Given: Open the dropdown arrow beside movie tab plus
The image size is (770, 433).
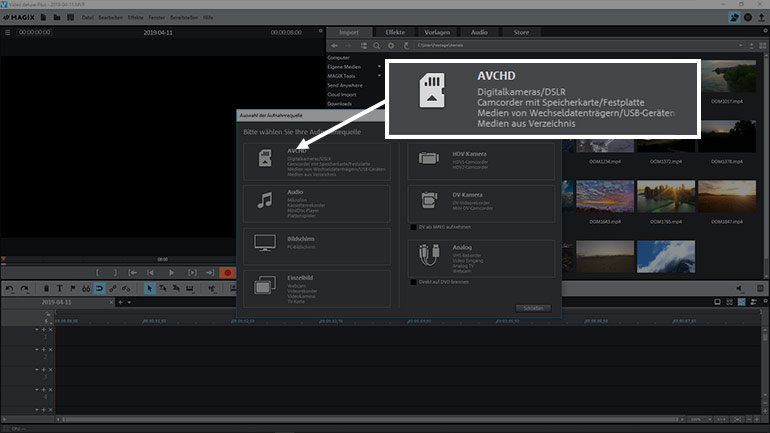Looking at the screenshot, I should pyautogui.click(x=129, y=302).
